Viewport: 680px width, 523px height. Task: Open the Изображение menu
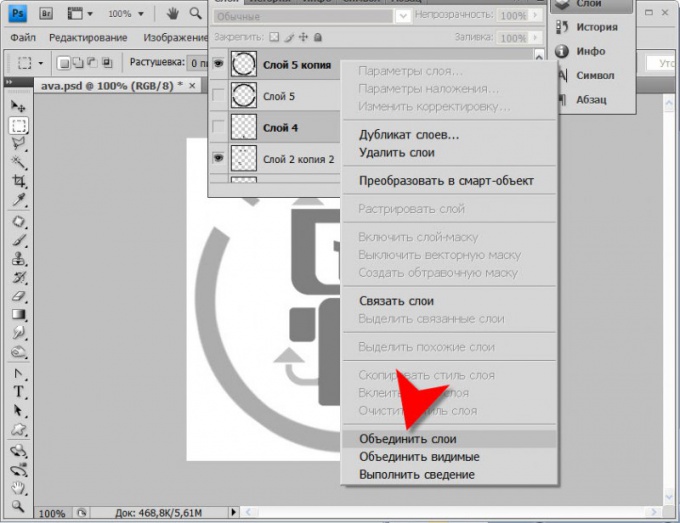175,38
